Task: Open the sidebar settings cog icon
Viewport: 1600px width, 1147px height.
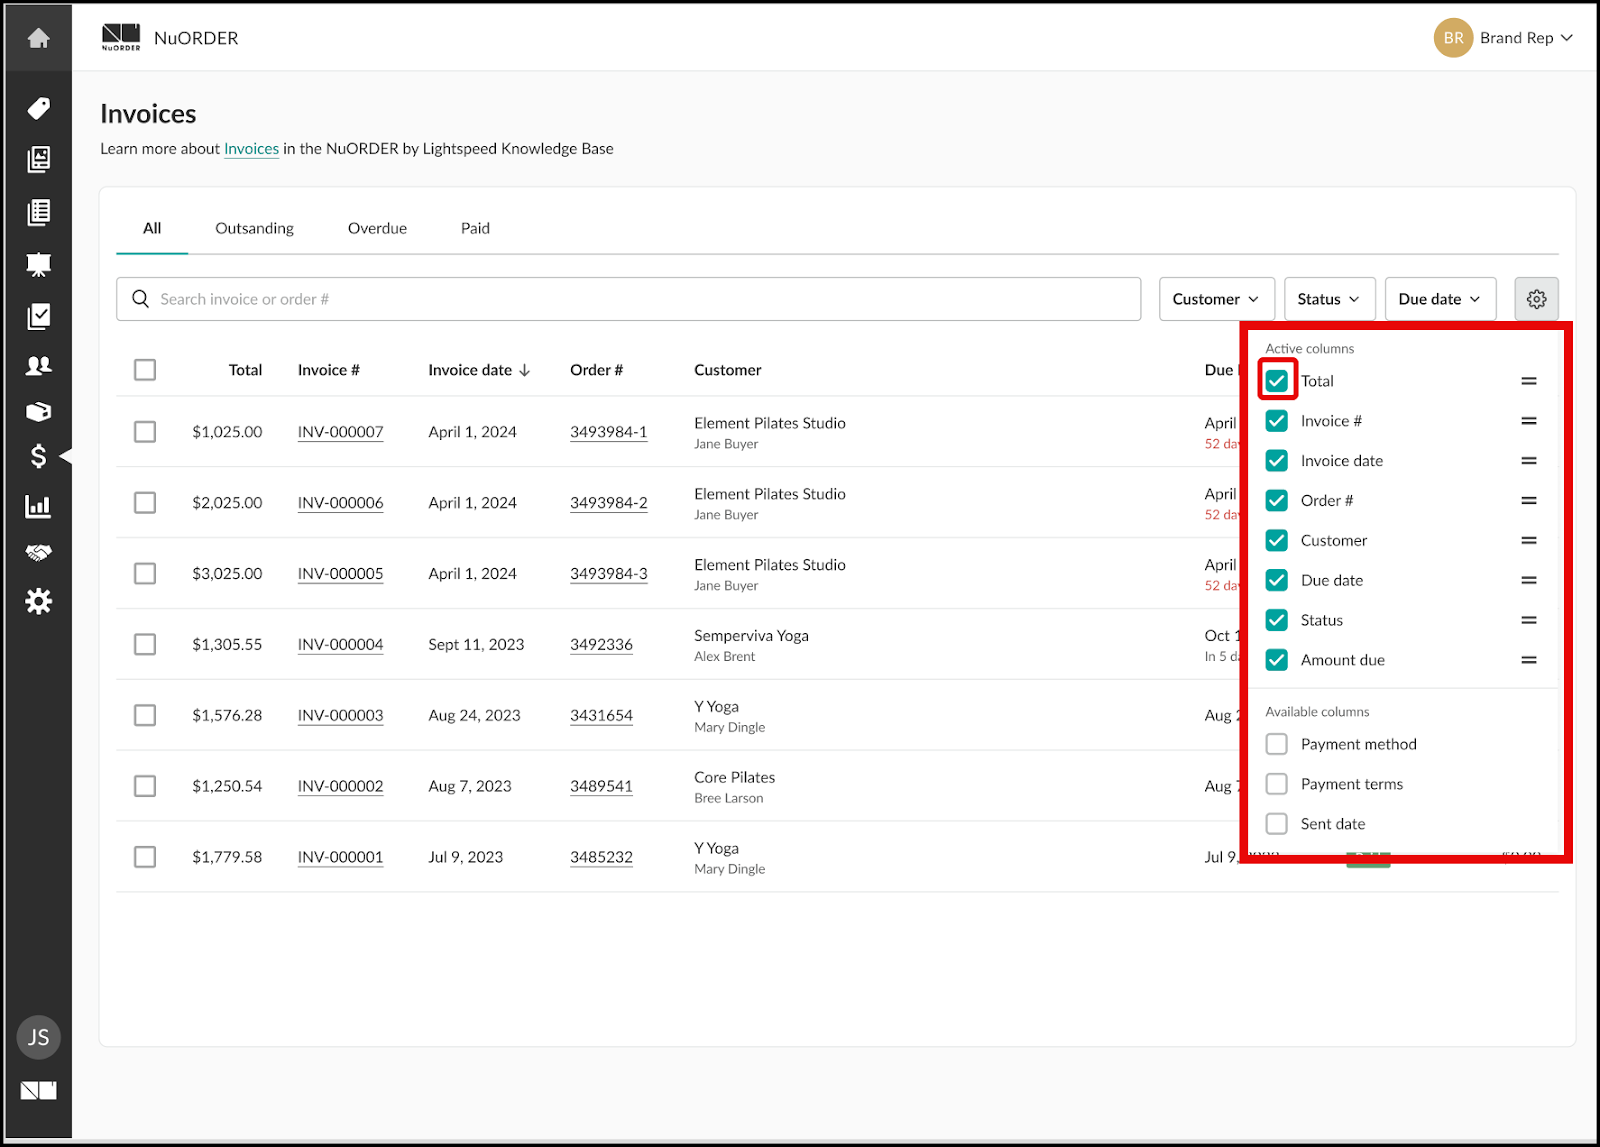Action: (38, 601)
